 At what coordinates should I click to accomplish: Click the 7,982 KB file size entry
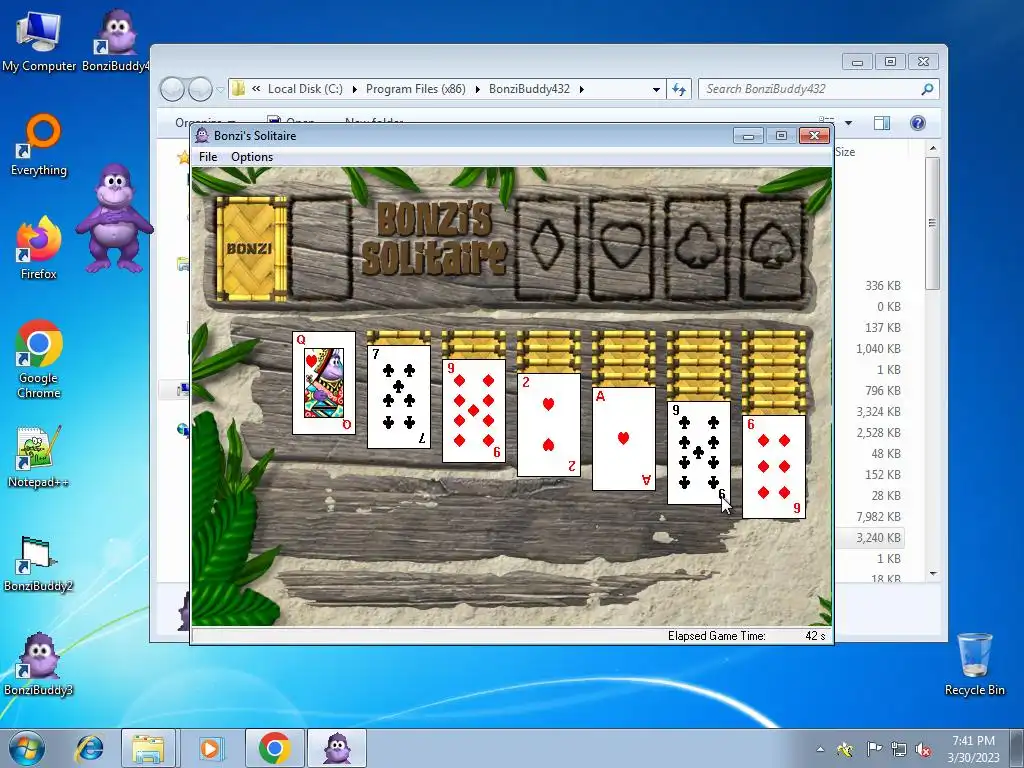[878, 517]
